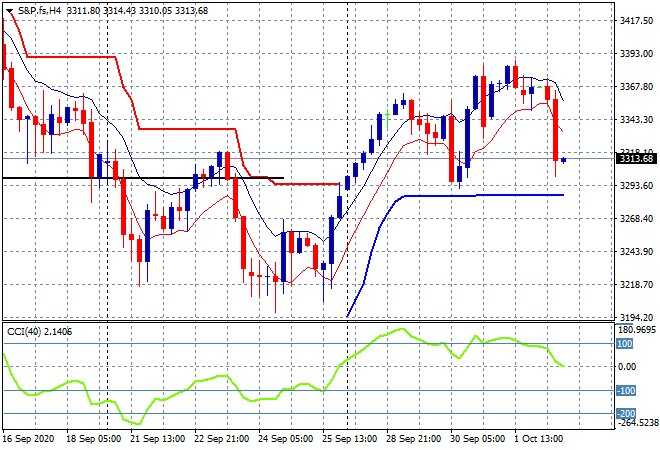660x450 pixels.
Task: Click the 25 Sep 13:00 time label
Action: (349, 439)
